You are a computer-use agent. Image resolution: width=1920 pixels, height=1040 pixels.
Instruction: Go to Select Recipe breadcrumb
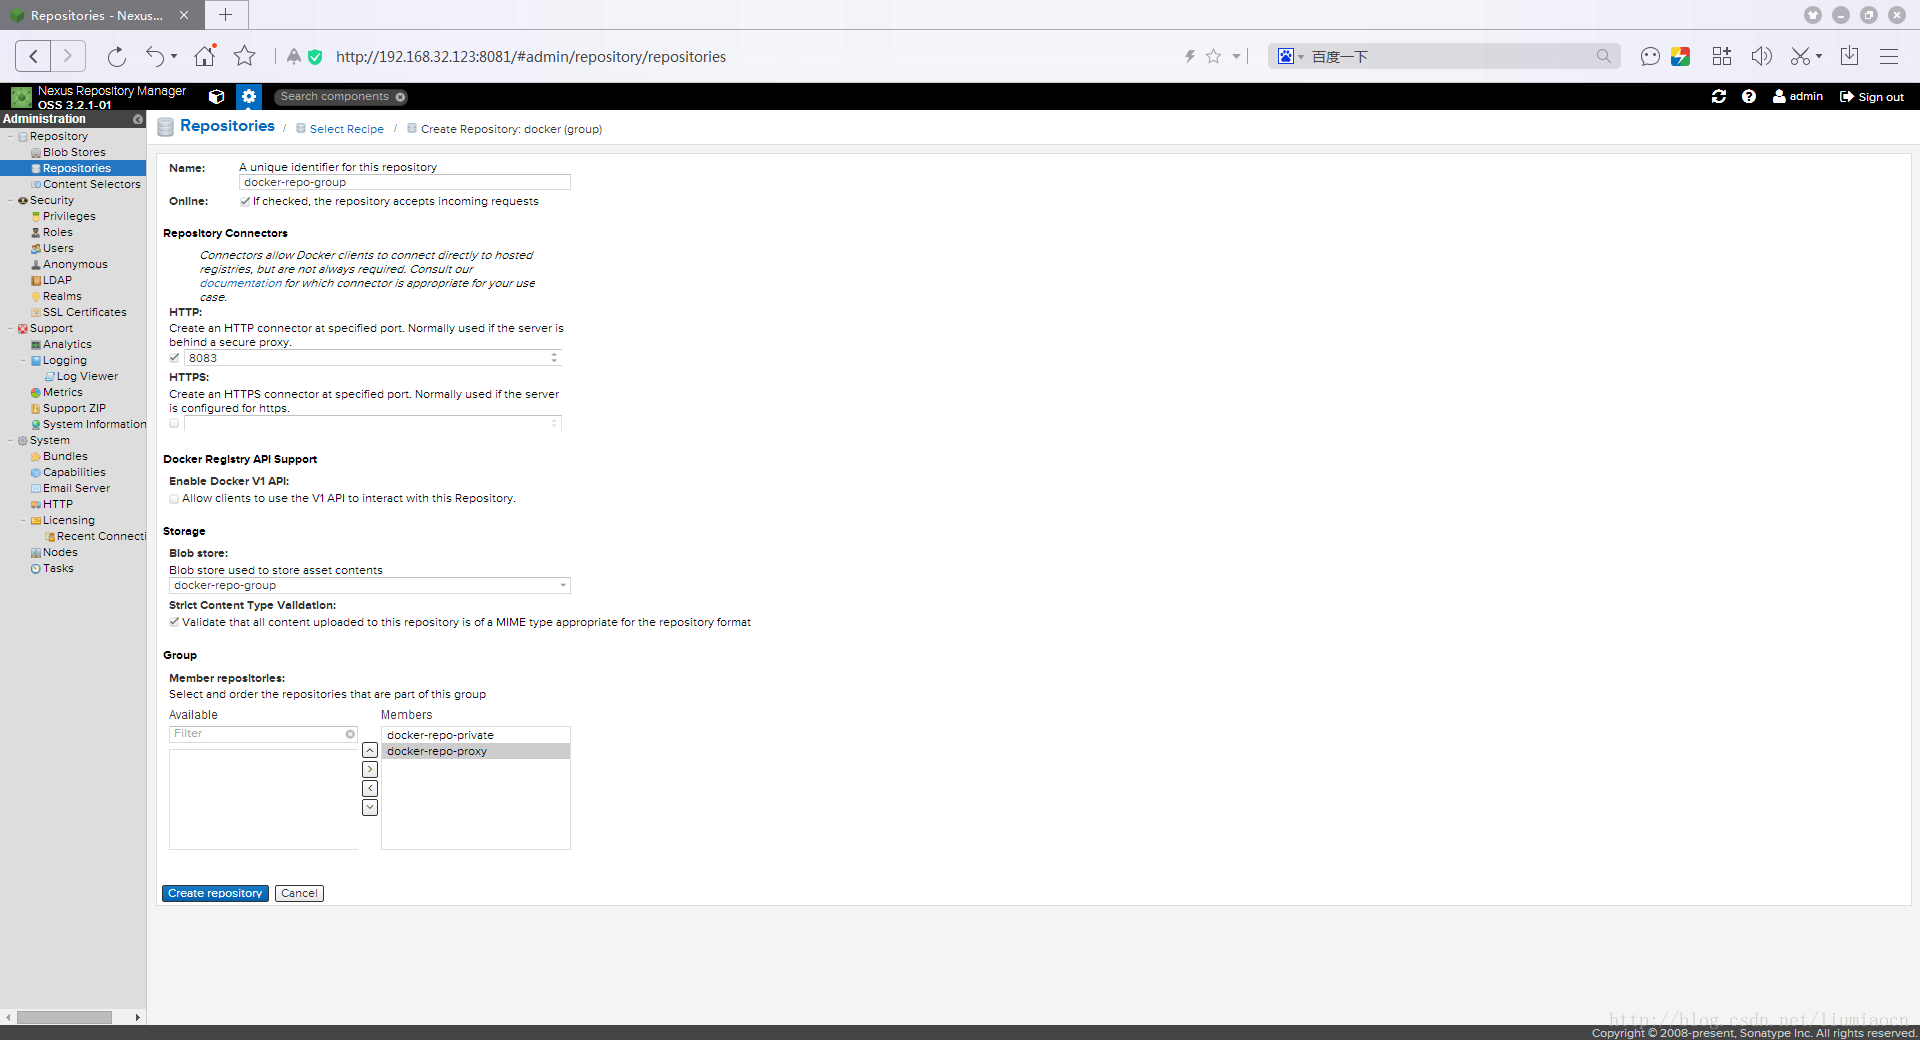pyautogui.click(x=346, y=129)
